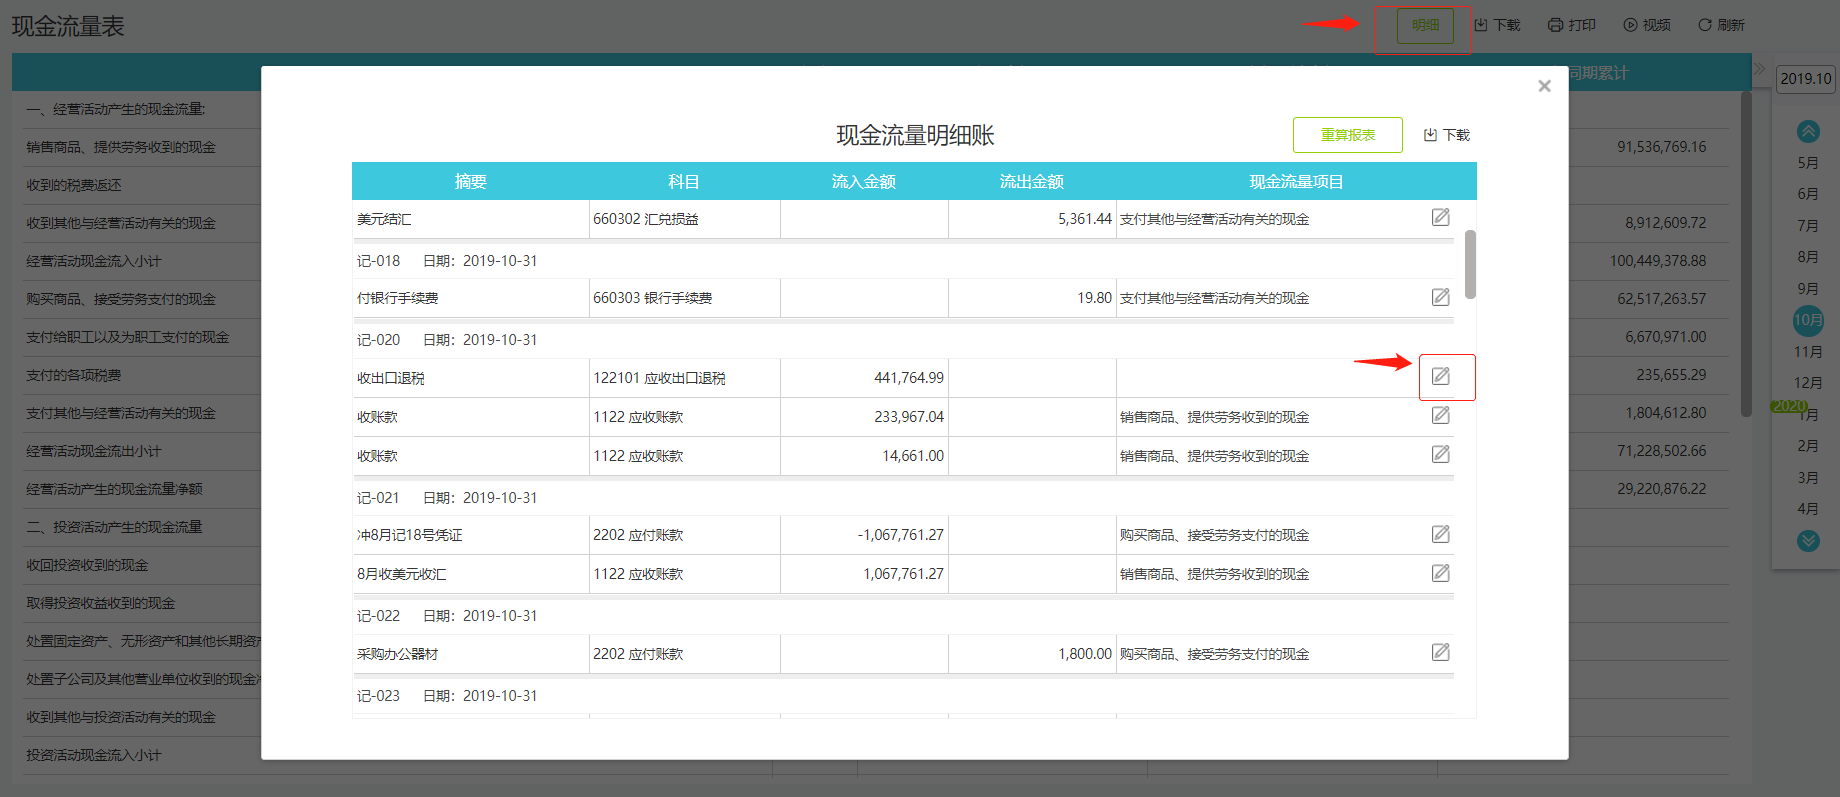Edit cash flow item for 14,661.00 收账款 row
This screenshot has height=797, width=1840.
pos(1440,454)
